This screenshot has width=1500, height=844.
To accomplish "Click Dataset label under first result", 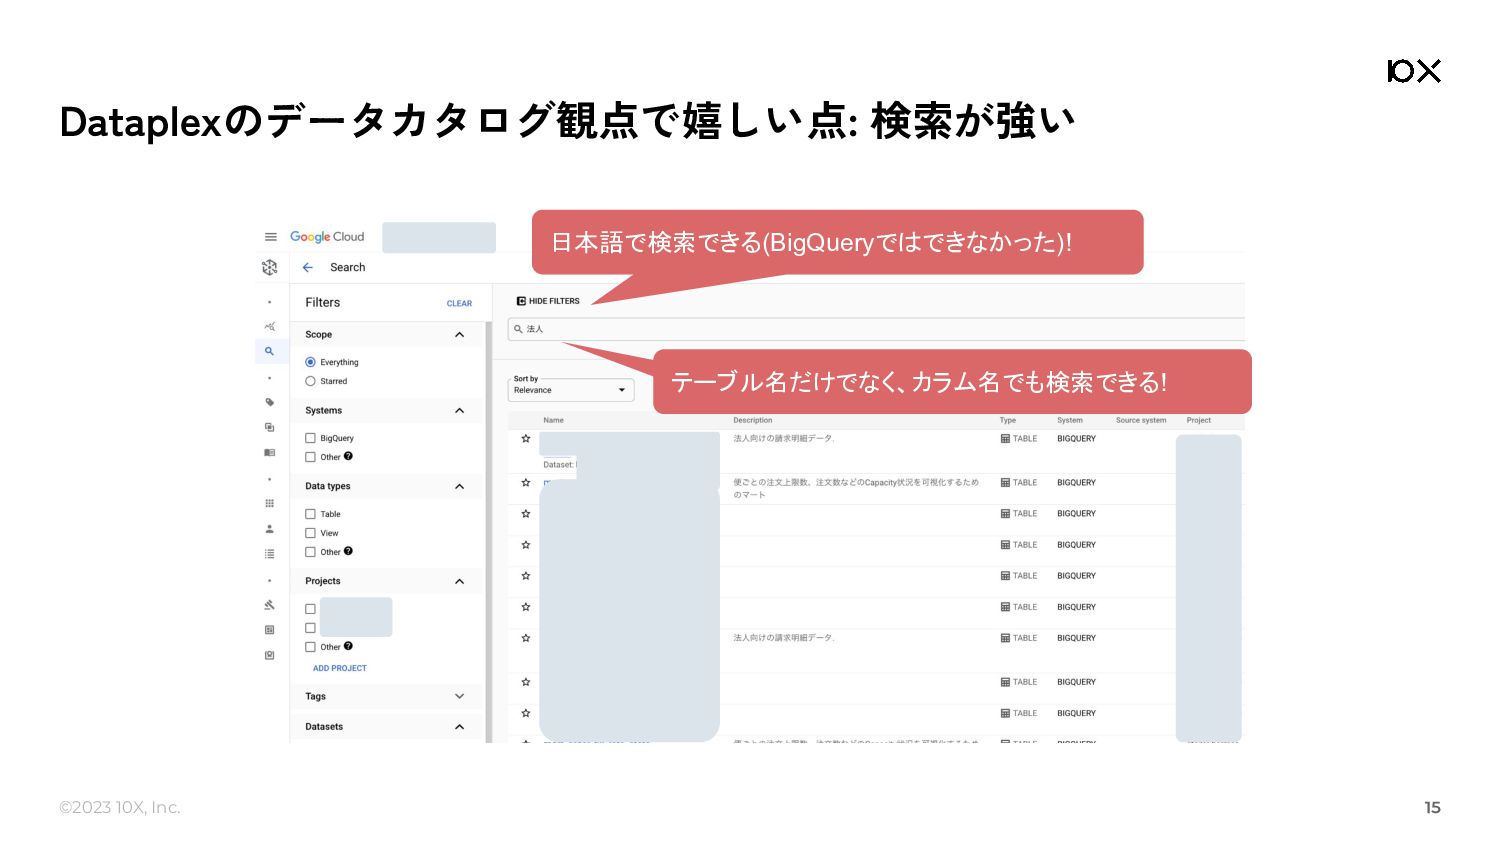I will [x=559, y=464].
